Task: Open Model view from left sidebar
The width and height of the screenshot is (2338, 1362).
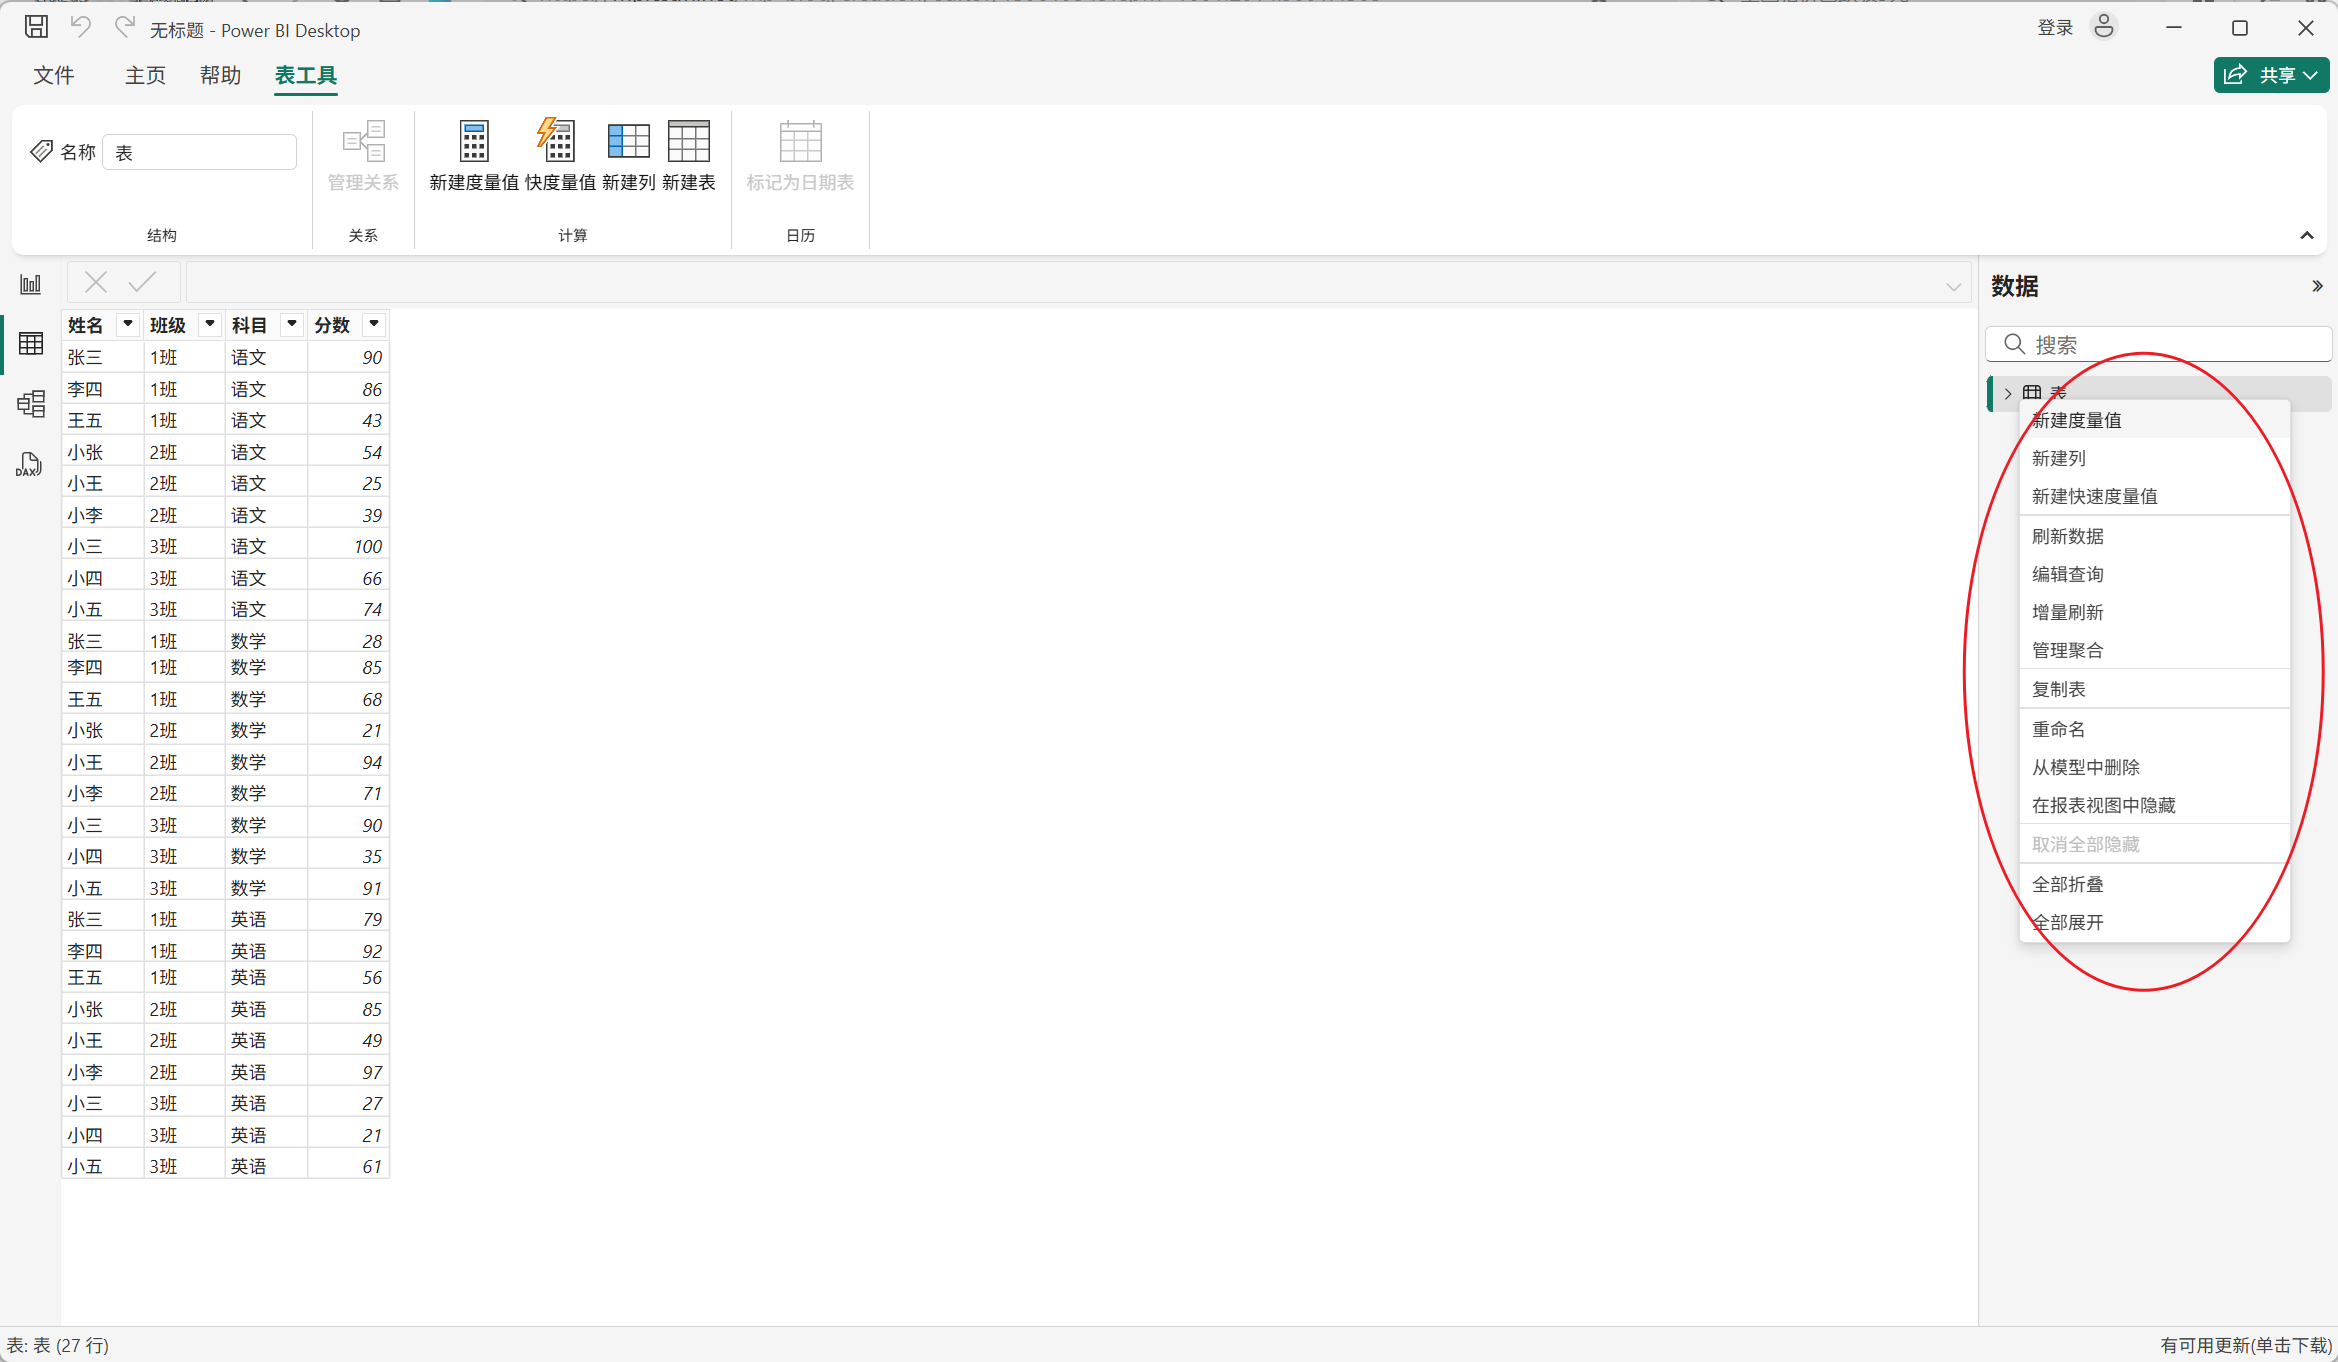Action: (x=31, y=404)
